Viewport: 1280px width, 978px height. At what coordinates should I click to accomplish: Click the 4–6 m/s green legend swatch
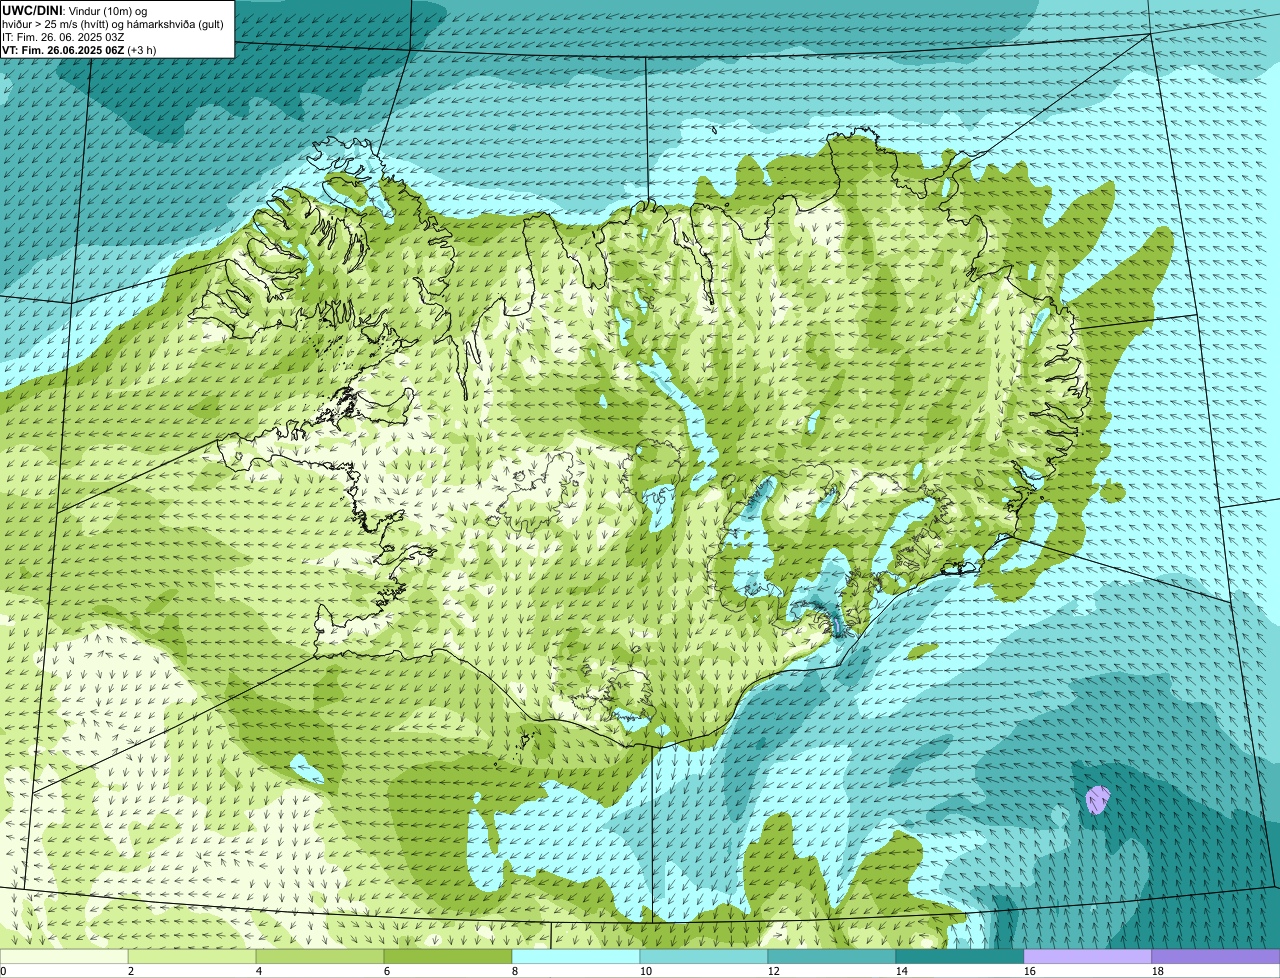320,957
